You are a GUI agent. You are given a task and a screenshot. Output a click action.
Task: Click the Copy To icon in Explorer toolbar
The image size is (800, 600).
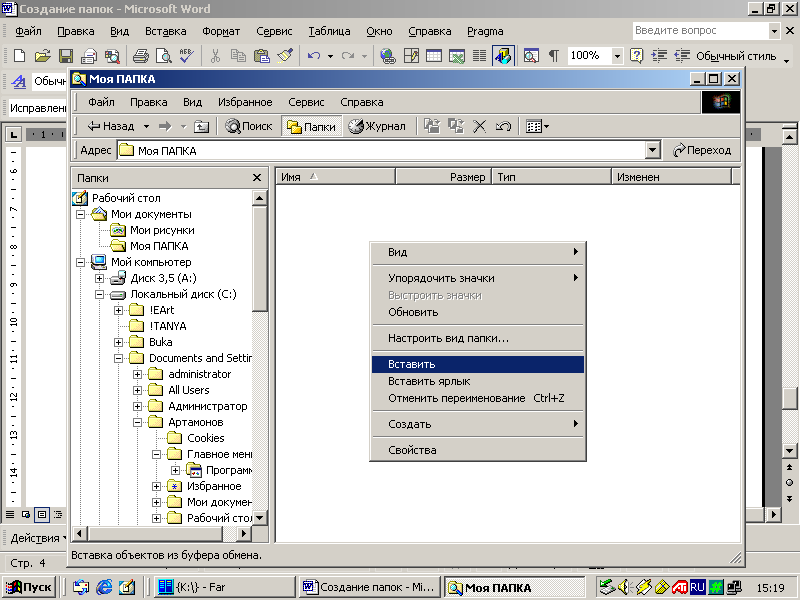(456, 126)
